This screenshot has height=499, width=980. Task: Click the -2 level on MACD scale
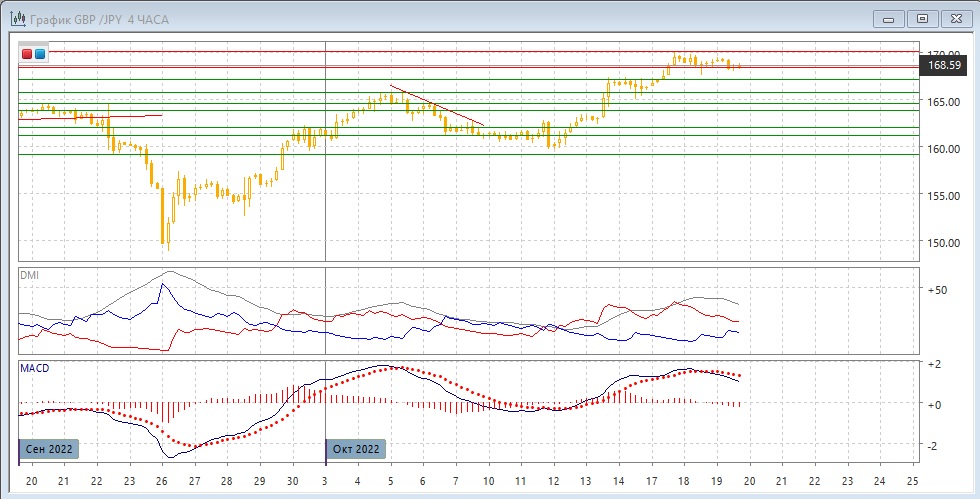pos(934,446)
